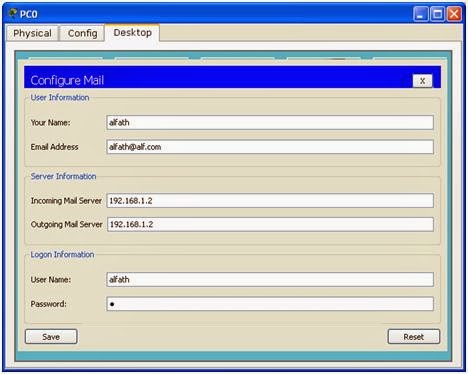Click the PC0 title bar icon

point(13,14)
